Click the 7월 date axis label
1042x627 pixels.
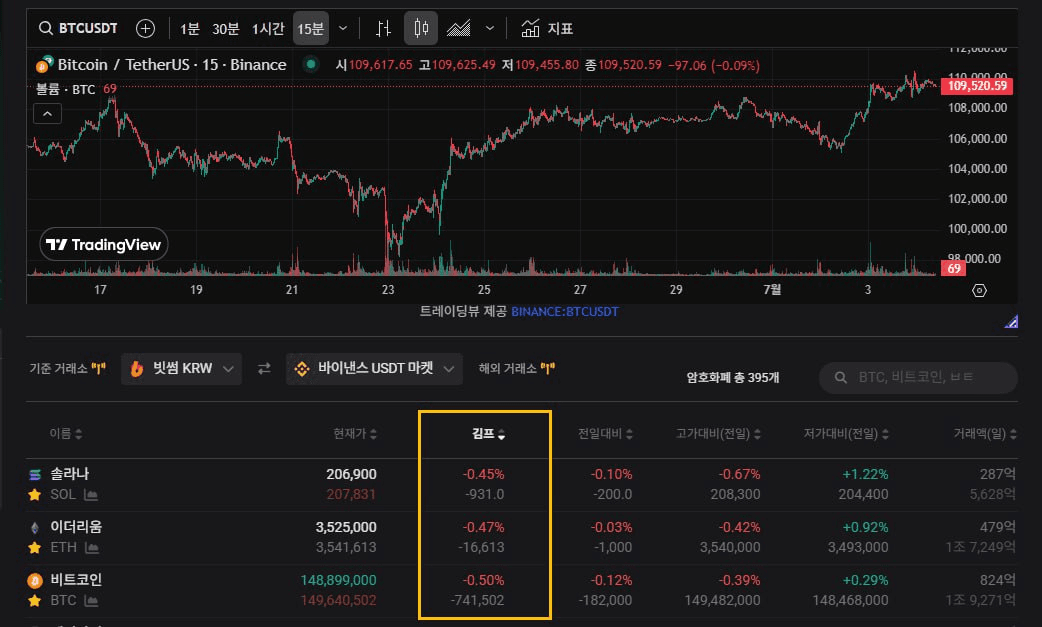pyautogui.click(x=772, y=290)
